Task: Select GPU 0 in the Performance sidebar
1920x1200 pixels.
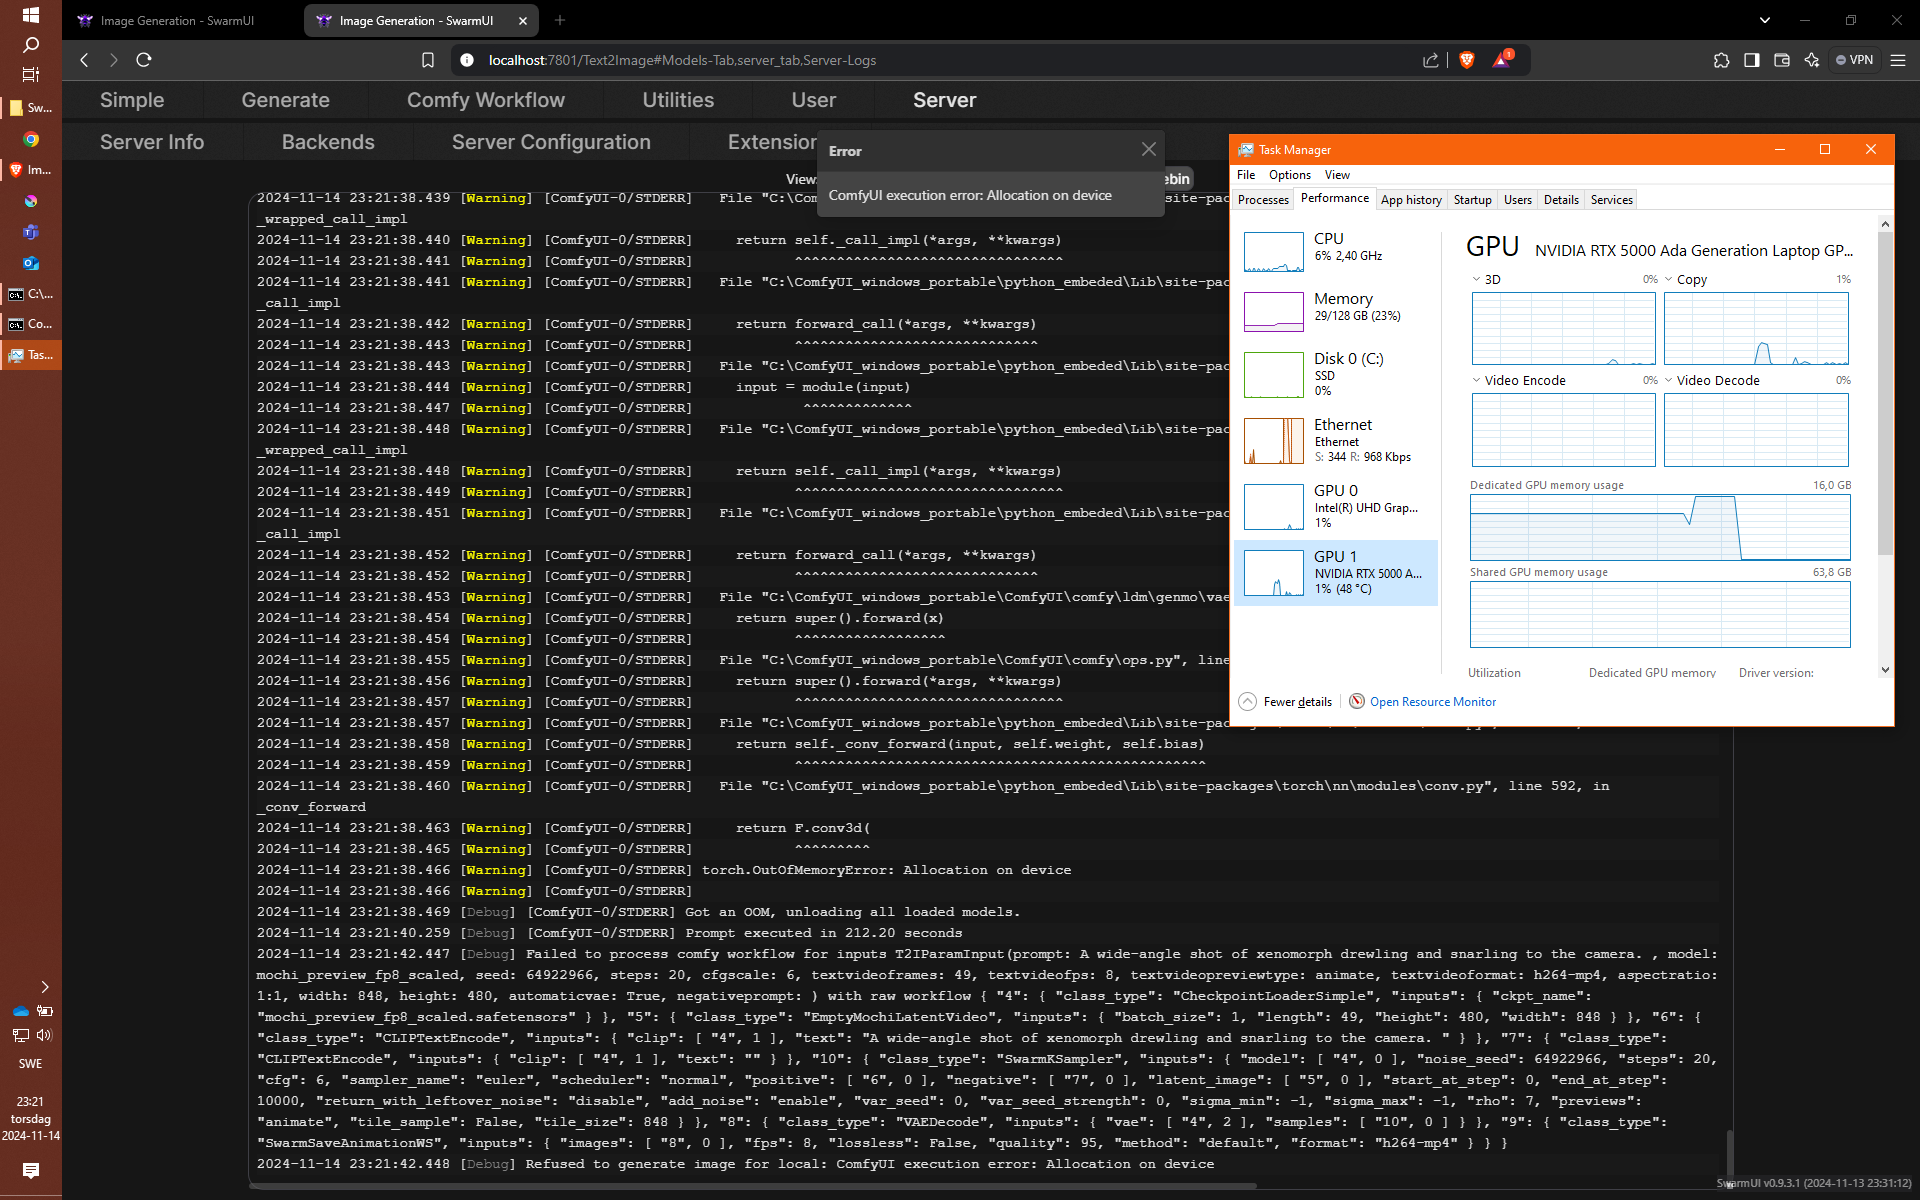Action: click(x=1336, y=506)
